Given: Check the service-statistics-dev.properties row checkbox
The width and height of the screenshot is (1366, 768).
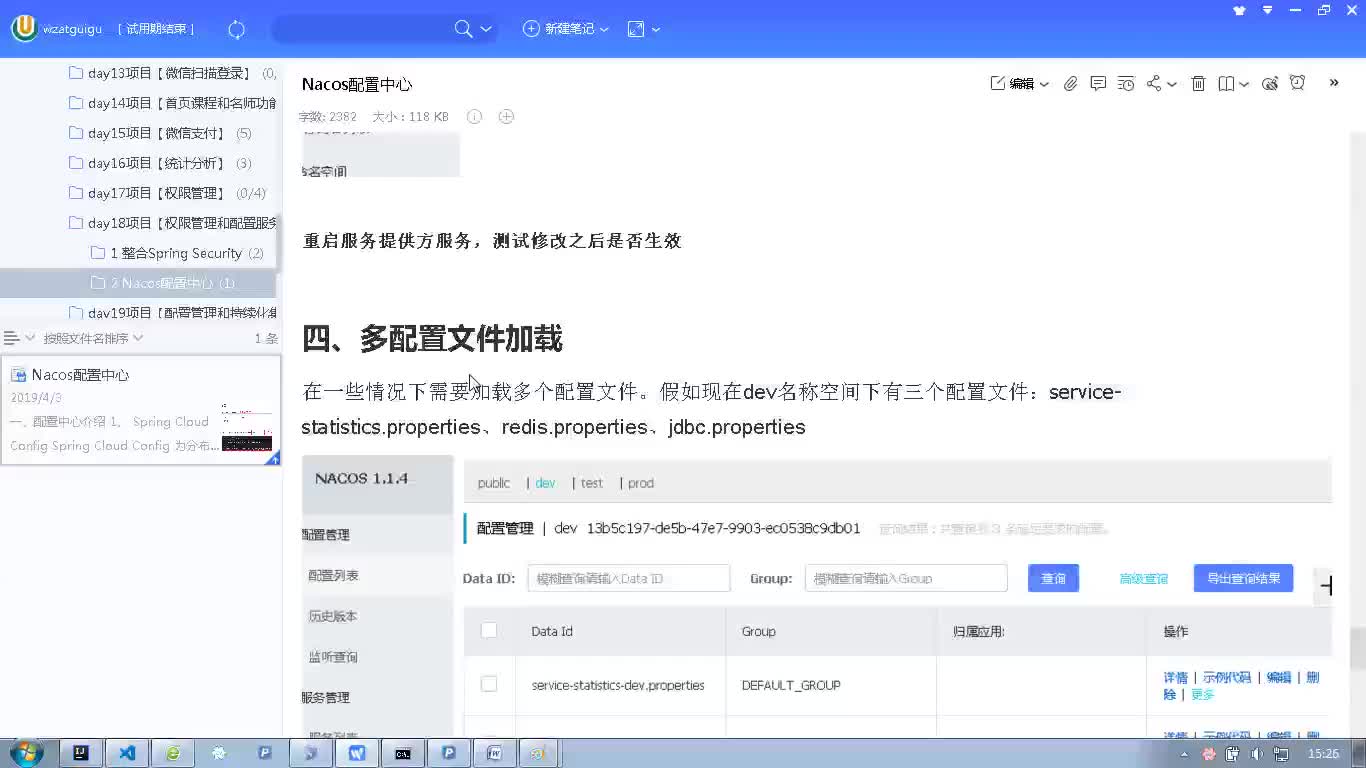Looking at the screenshot, I should coord(489,684).
